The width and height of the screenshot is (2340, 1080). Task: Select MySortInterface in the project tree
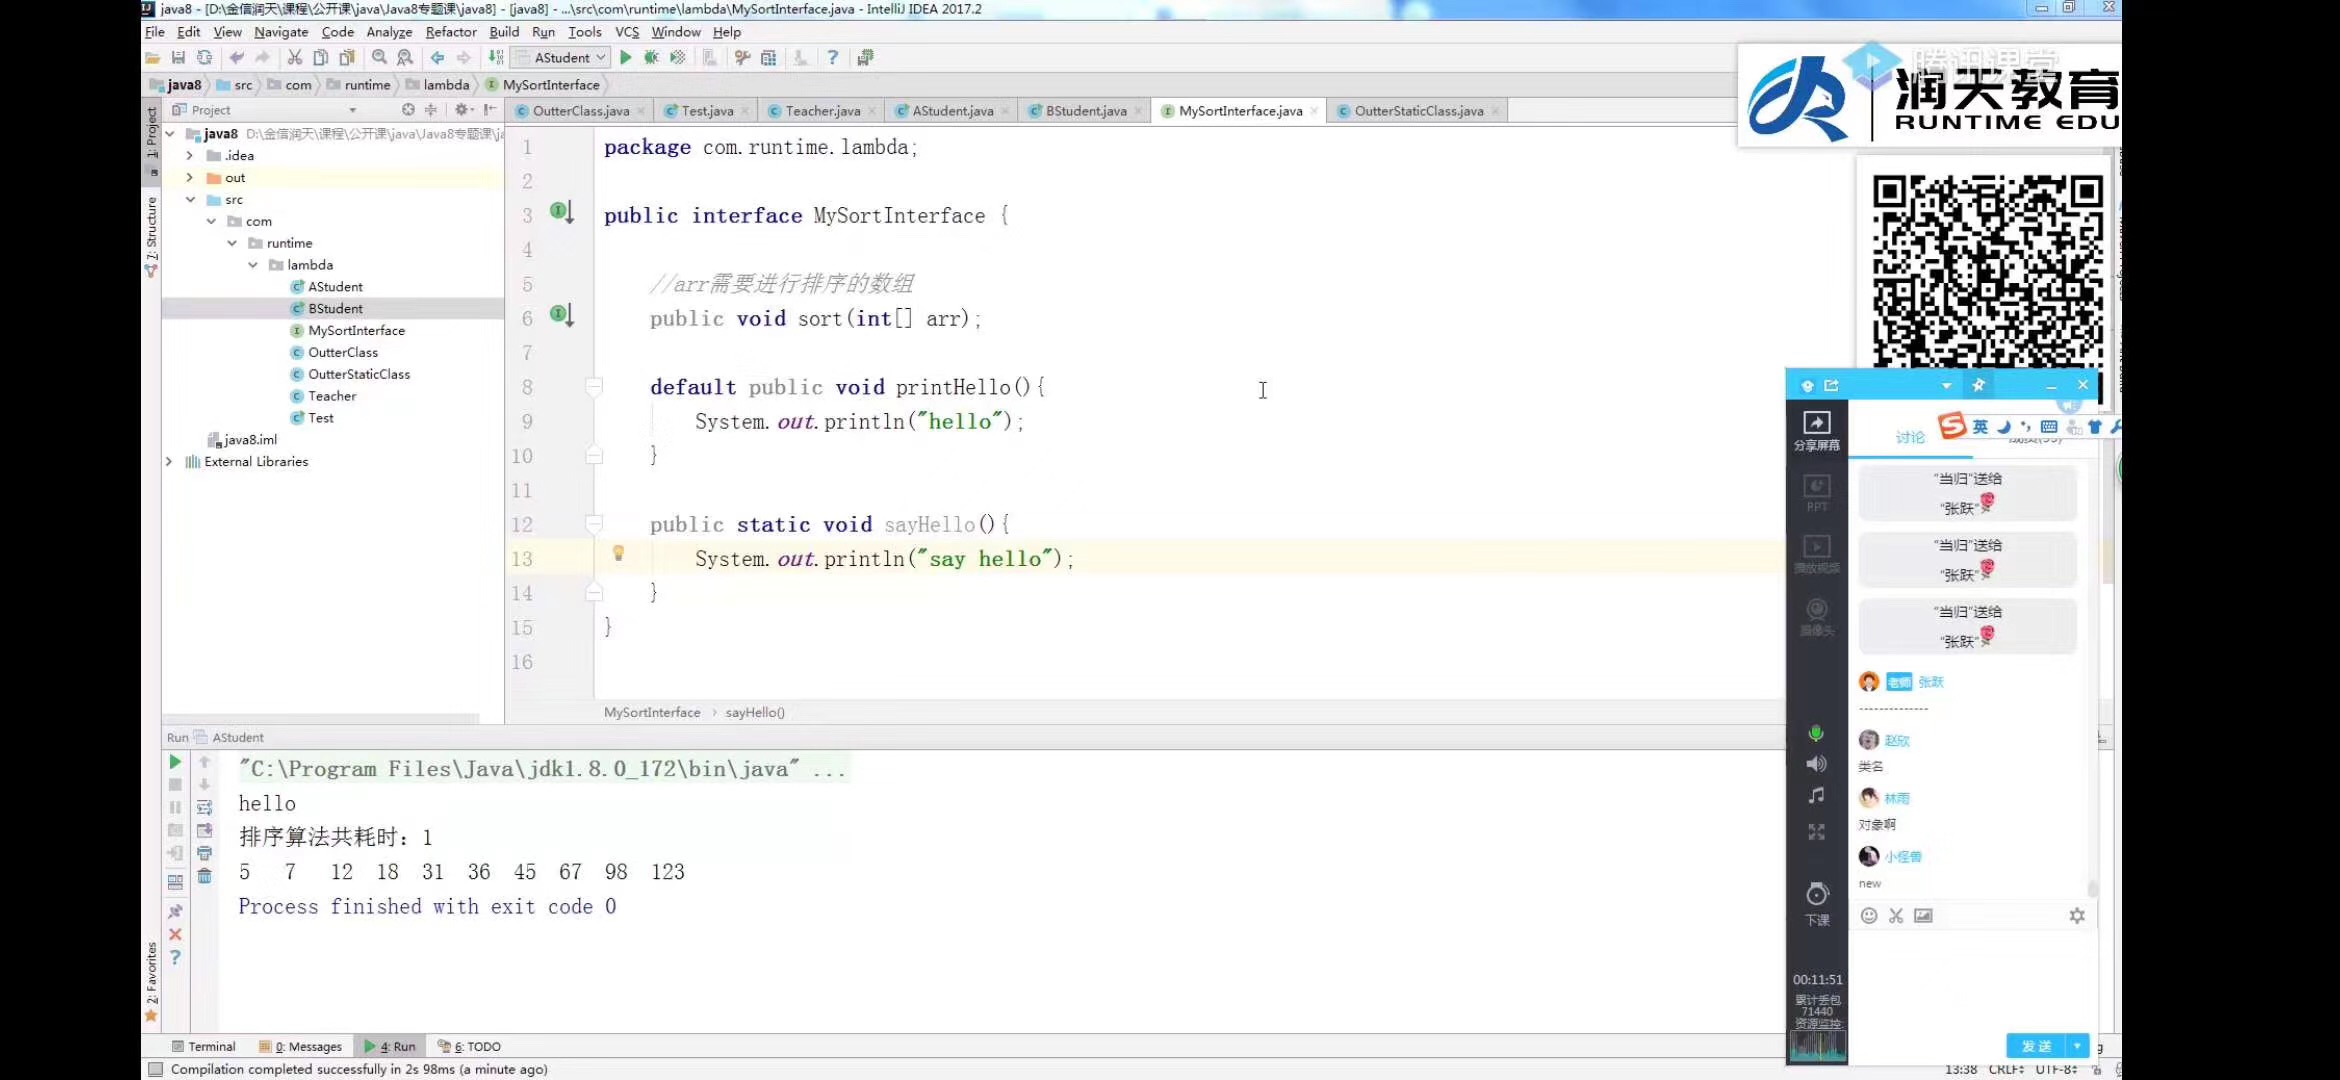[x=356, y=331]
